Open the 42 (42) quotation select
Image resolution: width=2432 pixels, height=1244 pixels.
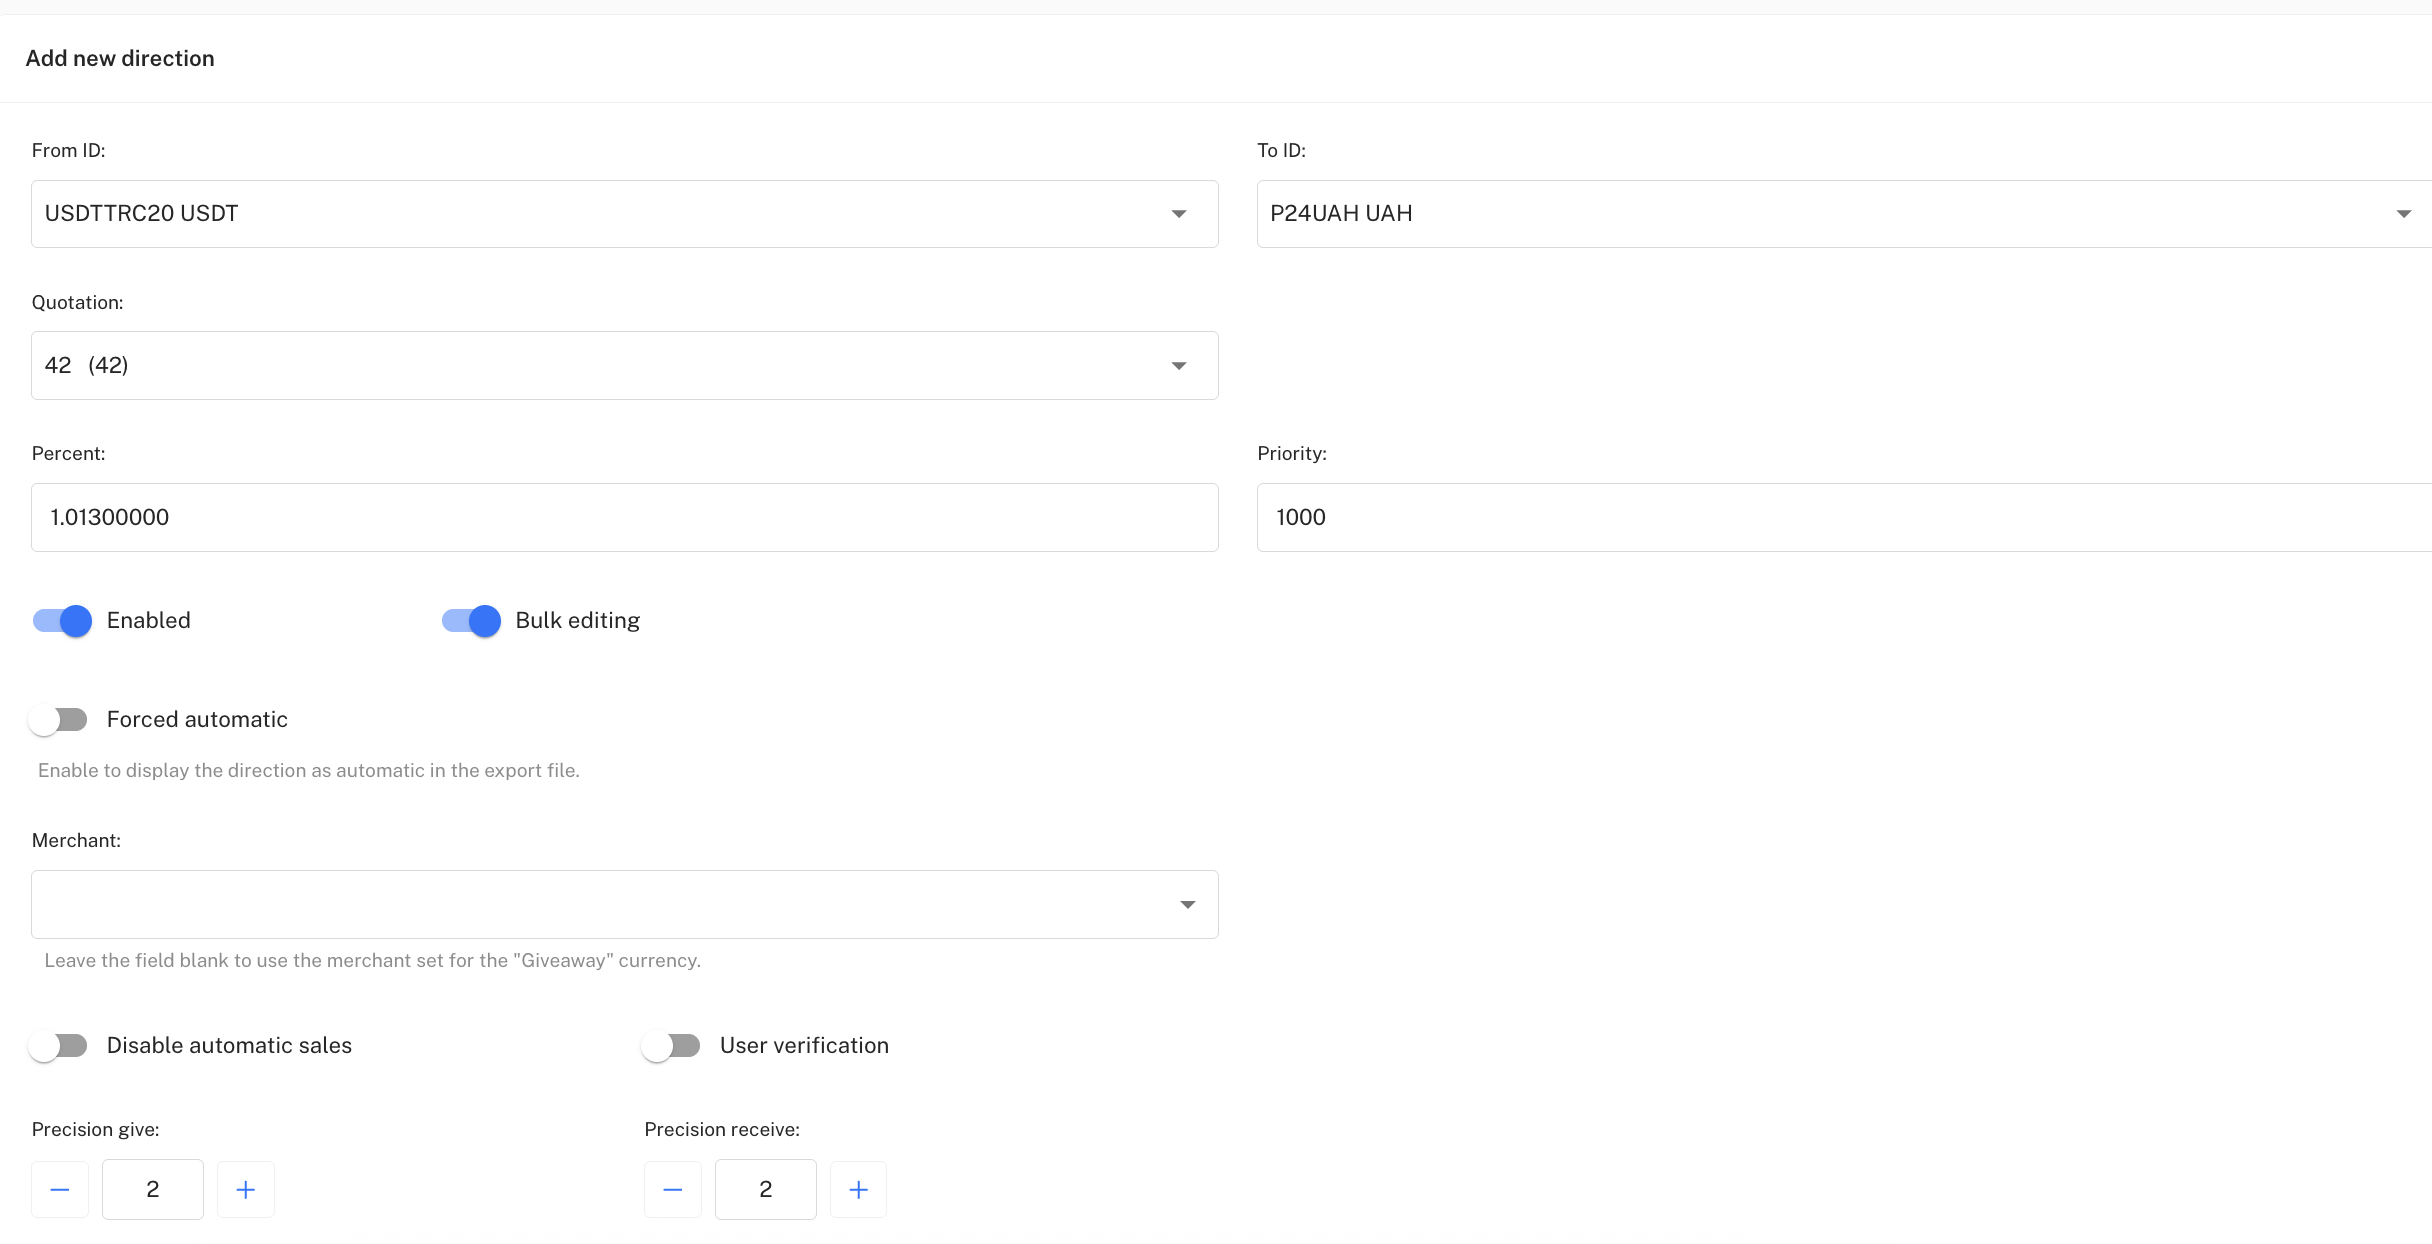coord(600,366)
